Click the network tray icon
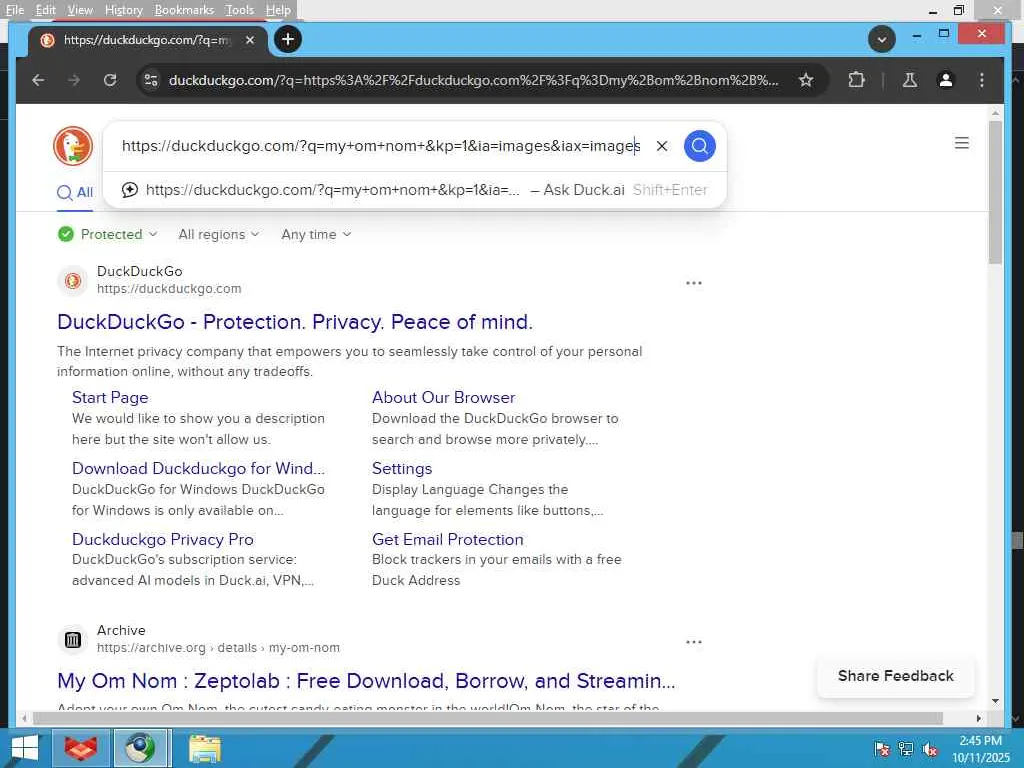Viewport: 1024px width, 768px height. click(x=906, y=749)
